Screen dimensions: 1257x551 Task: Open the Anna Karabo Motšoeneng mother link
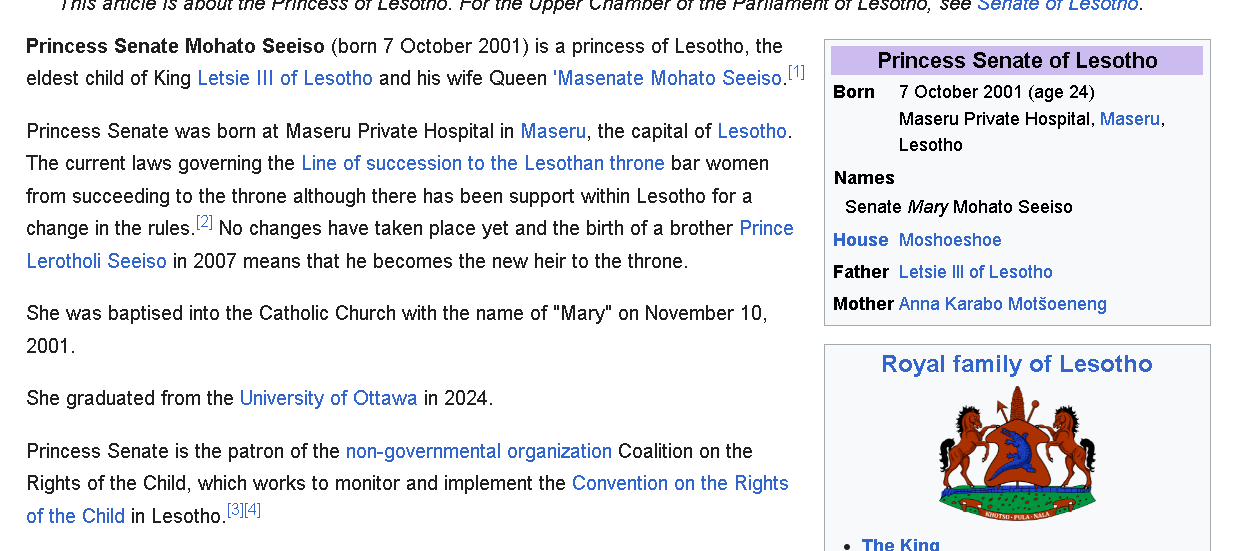1002,304
